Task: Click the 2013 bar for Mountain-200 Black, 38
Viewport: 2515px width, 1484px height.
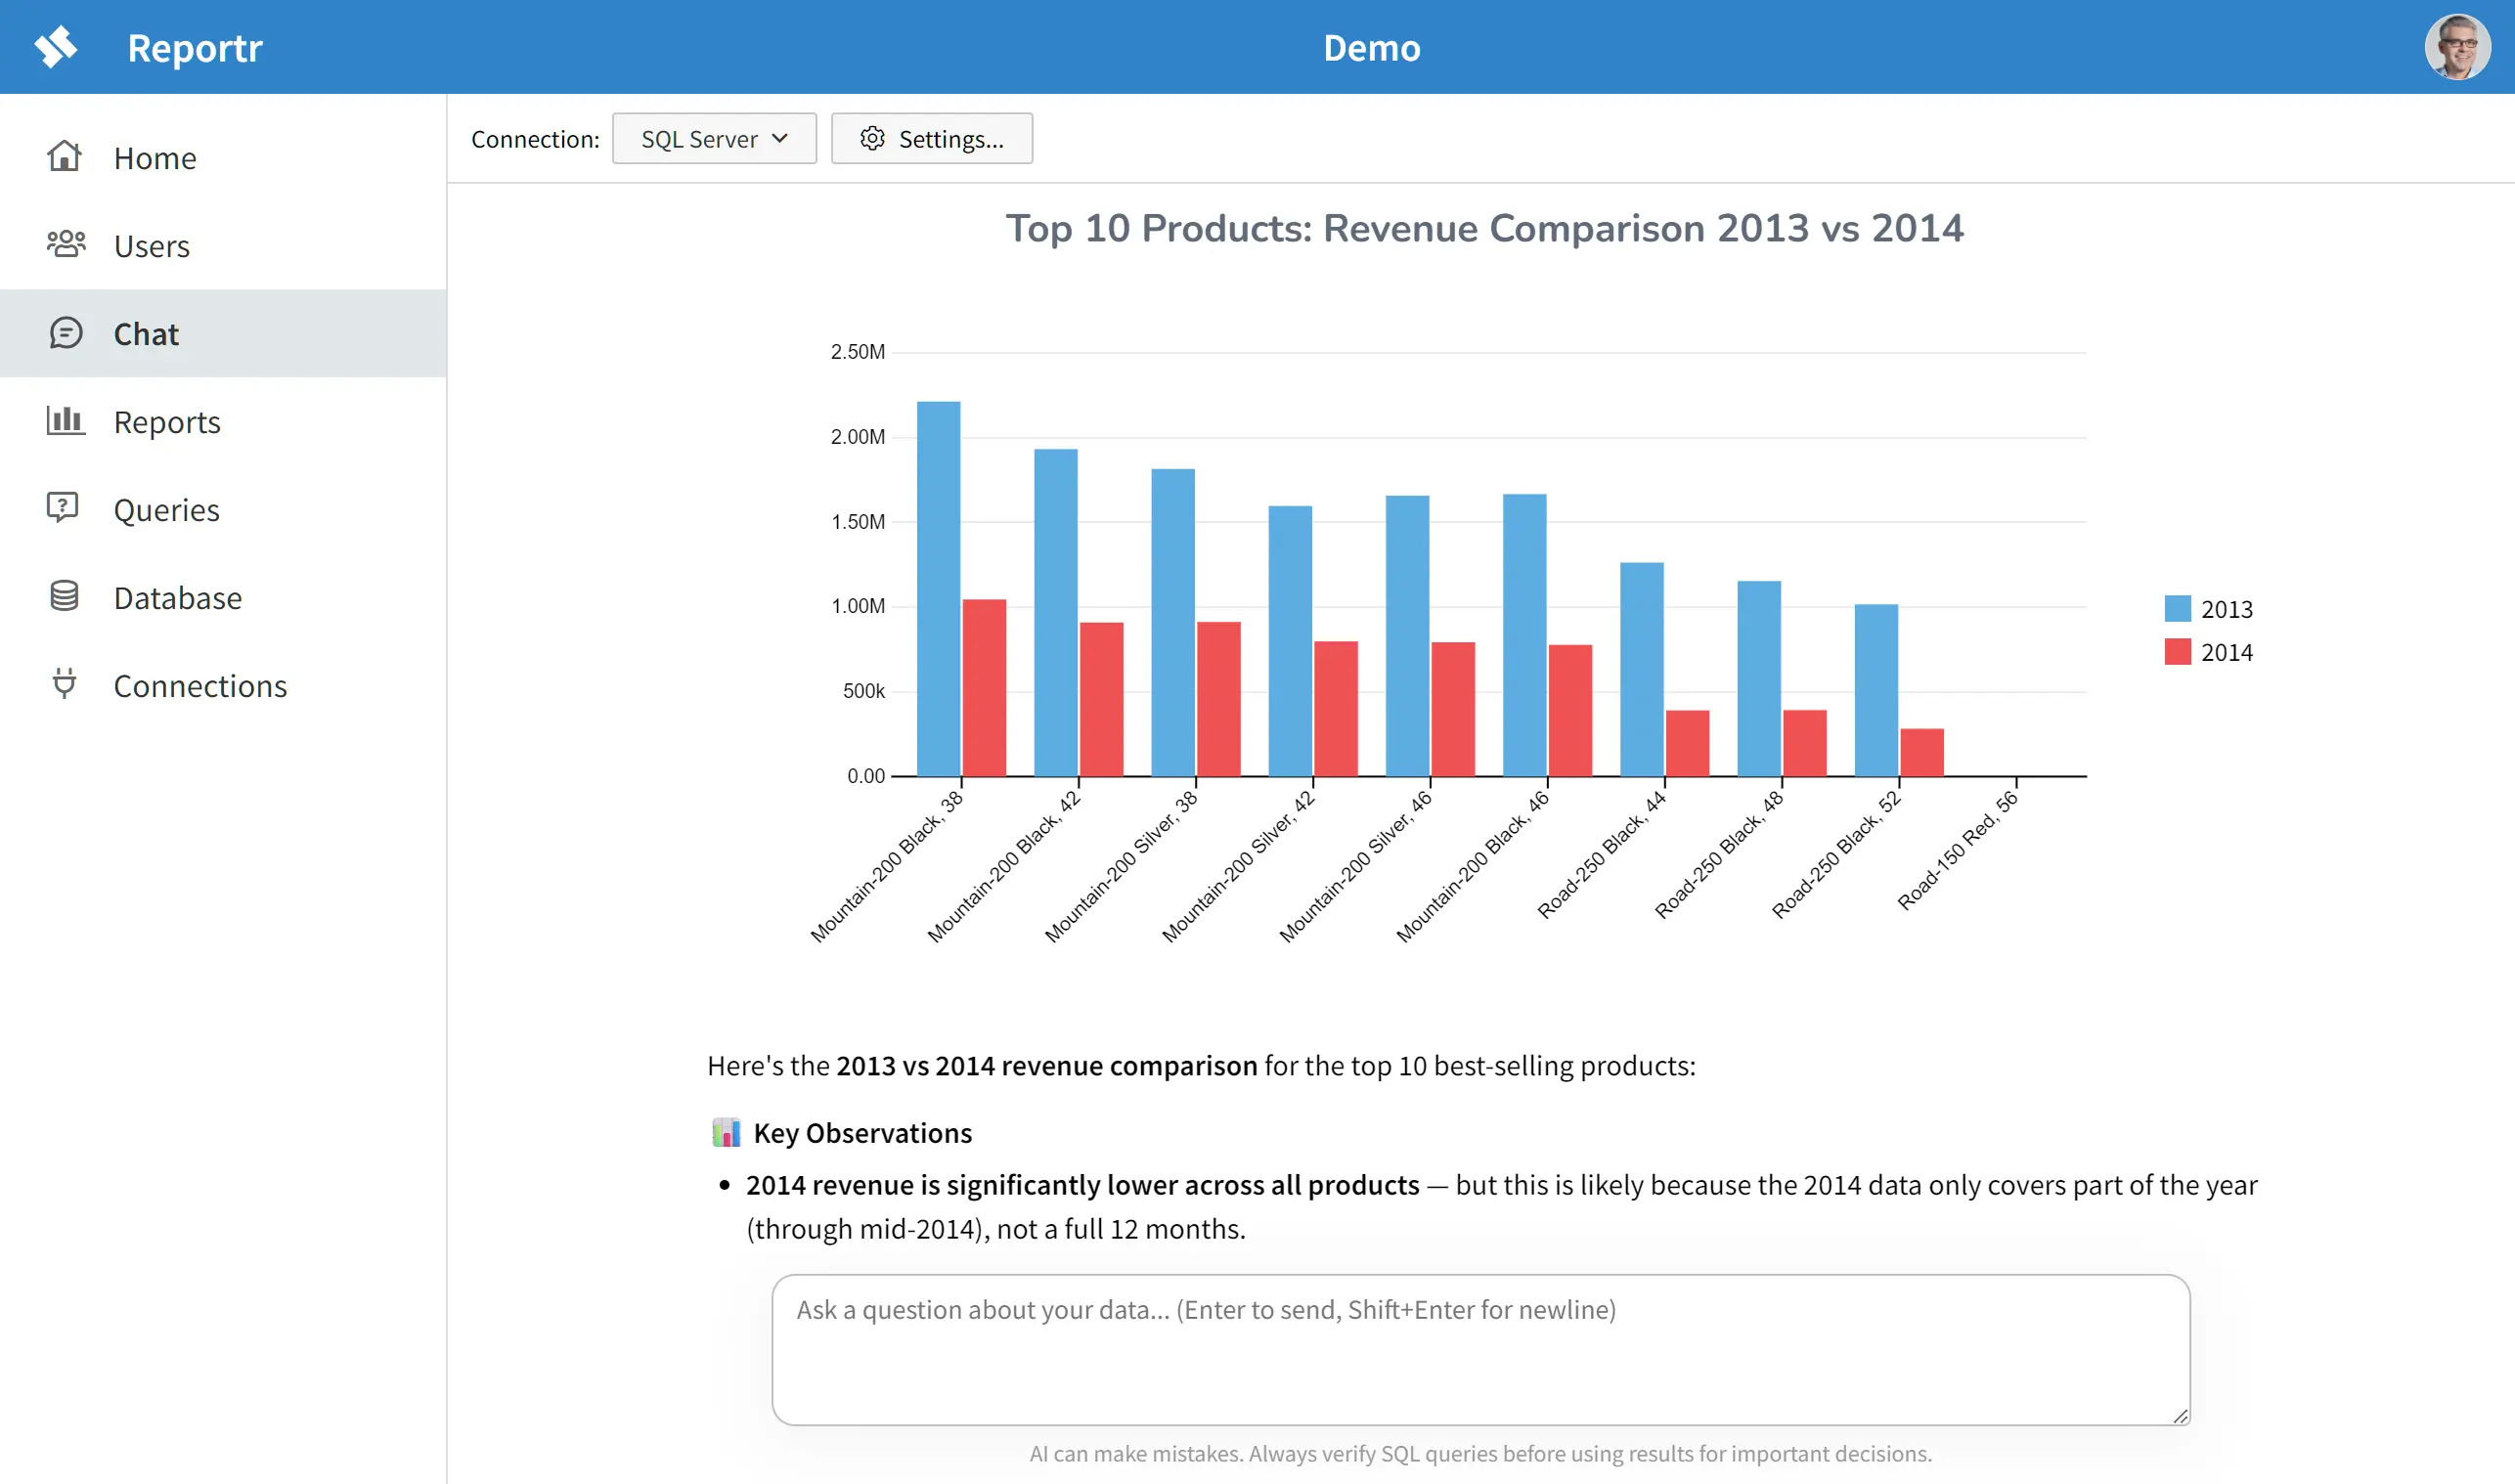Action: coord(939,588)
